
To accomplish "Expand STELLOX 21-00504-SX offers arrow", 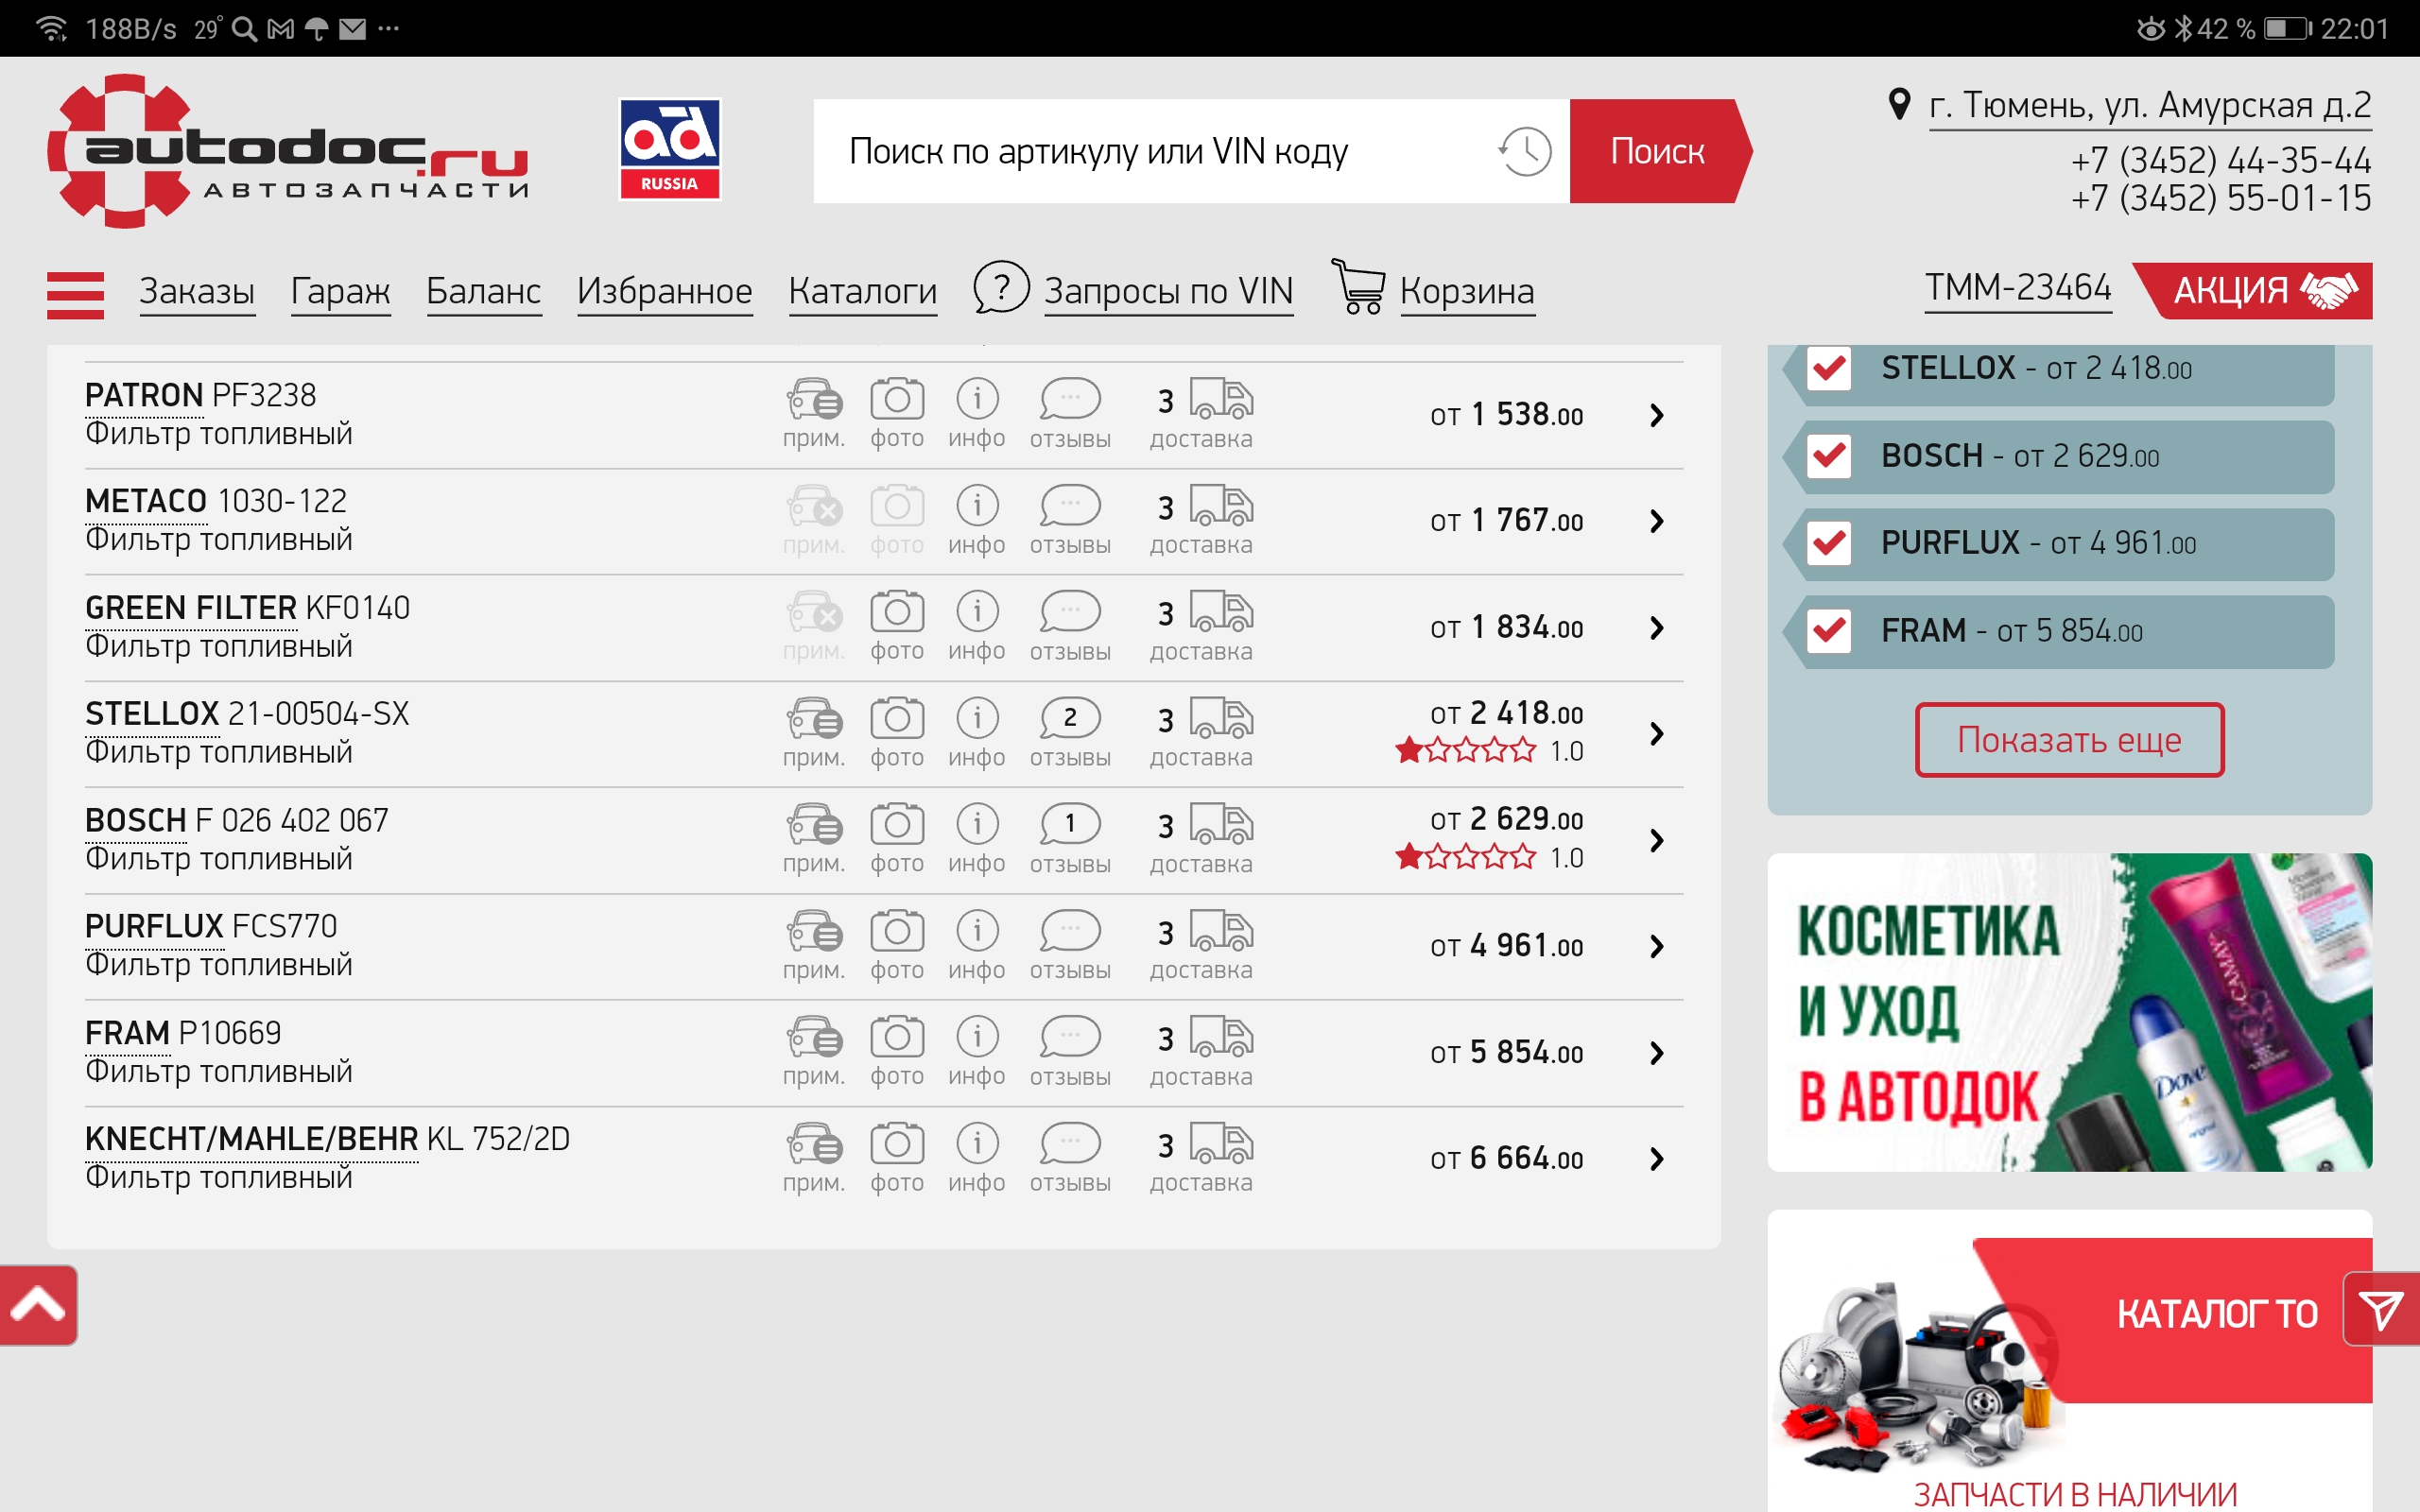I will 1657,734.
